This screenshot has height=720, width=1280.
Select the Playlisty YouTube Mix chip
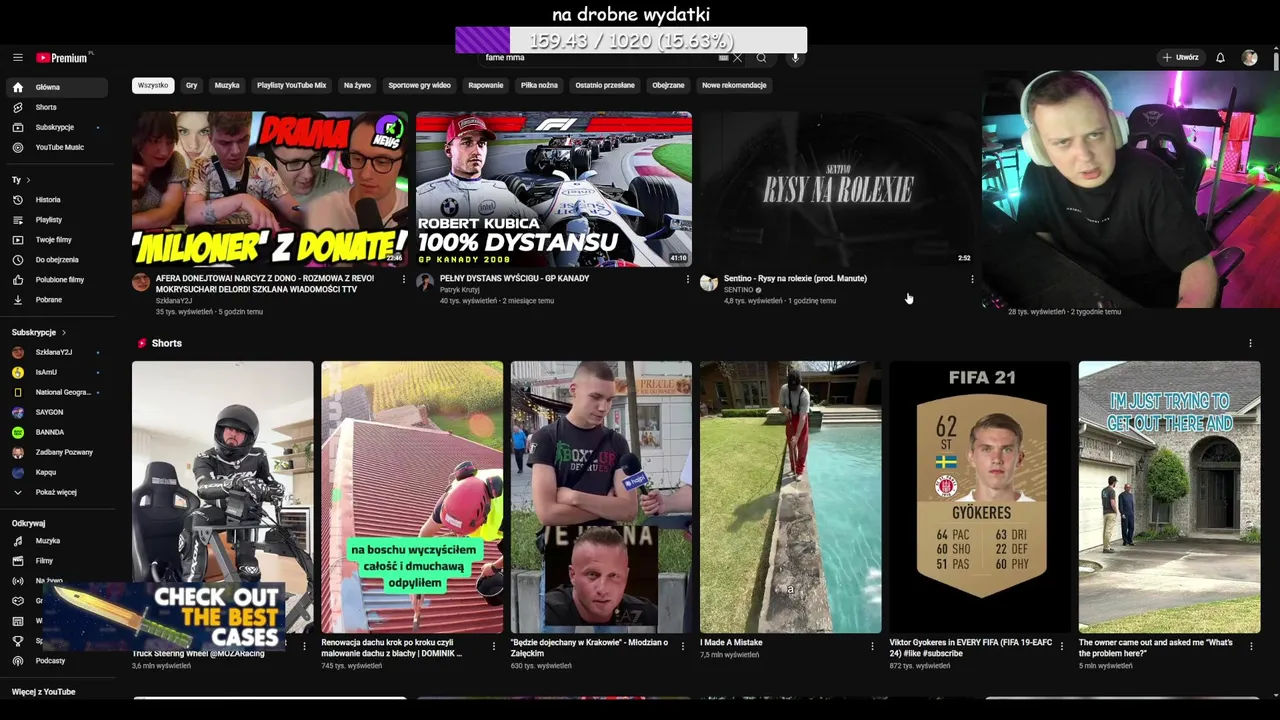click(x=292, y=85)
